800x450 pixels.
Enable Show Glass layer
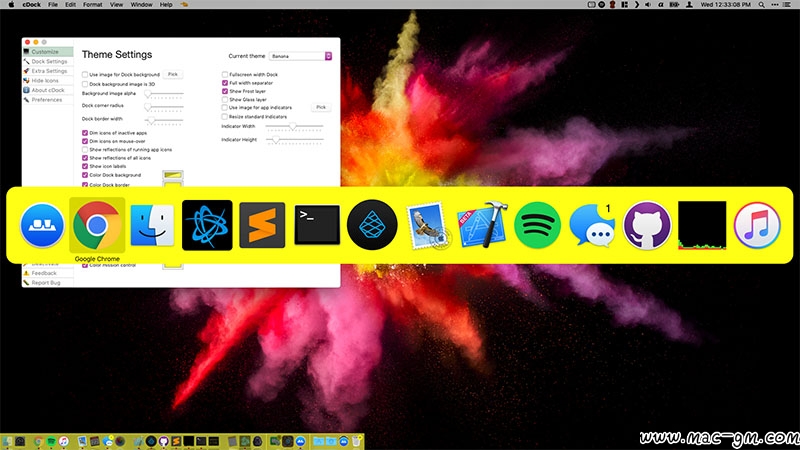(x=224, y=99)
